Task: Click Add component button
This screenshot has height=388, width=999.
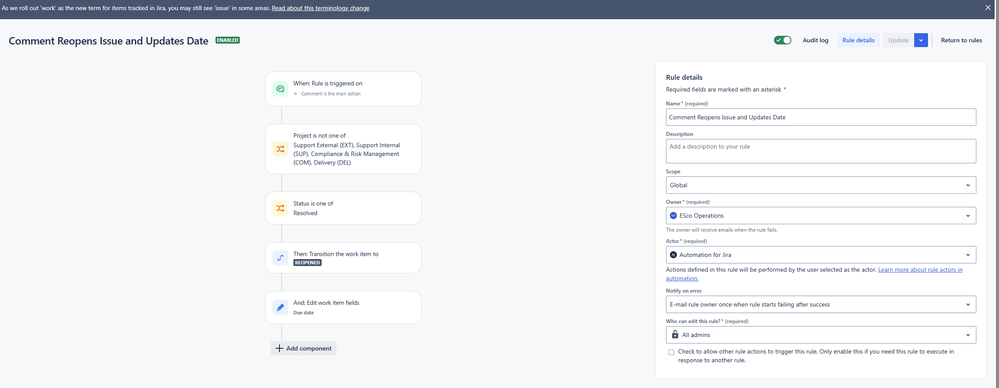Action: pyautogui.click(x=303, y=348)
